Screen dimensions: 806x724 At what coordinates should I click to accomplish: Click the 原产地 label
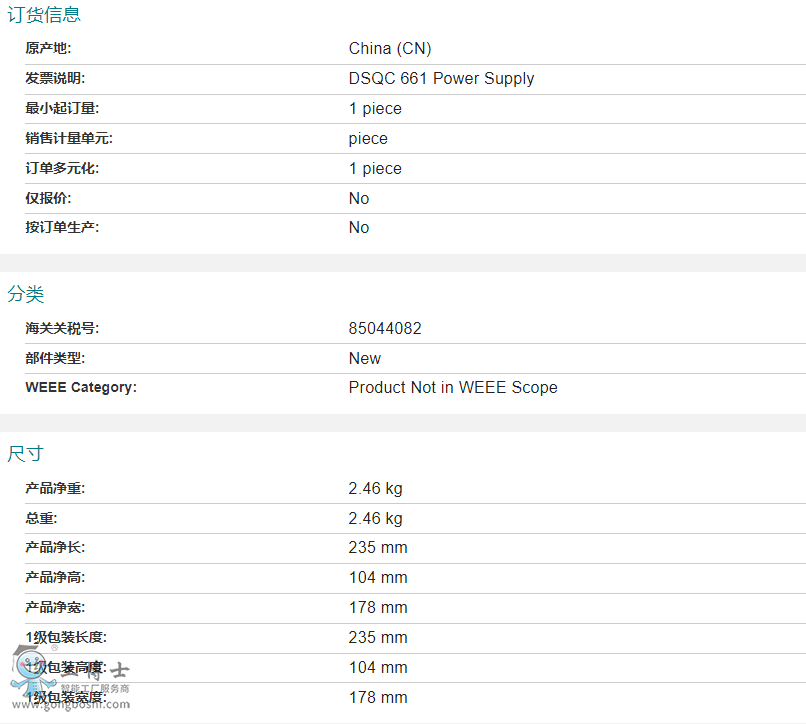(48, 48)
